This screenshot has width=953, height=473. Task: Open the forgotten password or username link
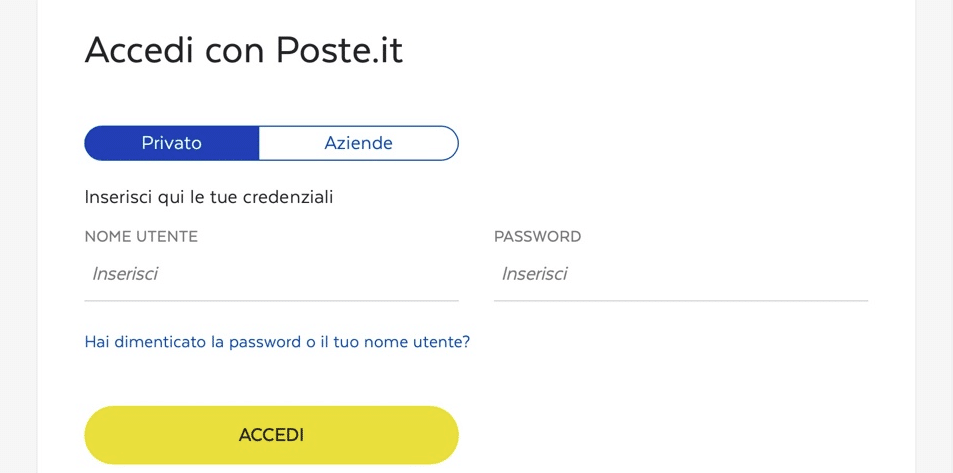tap(277, 342)
